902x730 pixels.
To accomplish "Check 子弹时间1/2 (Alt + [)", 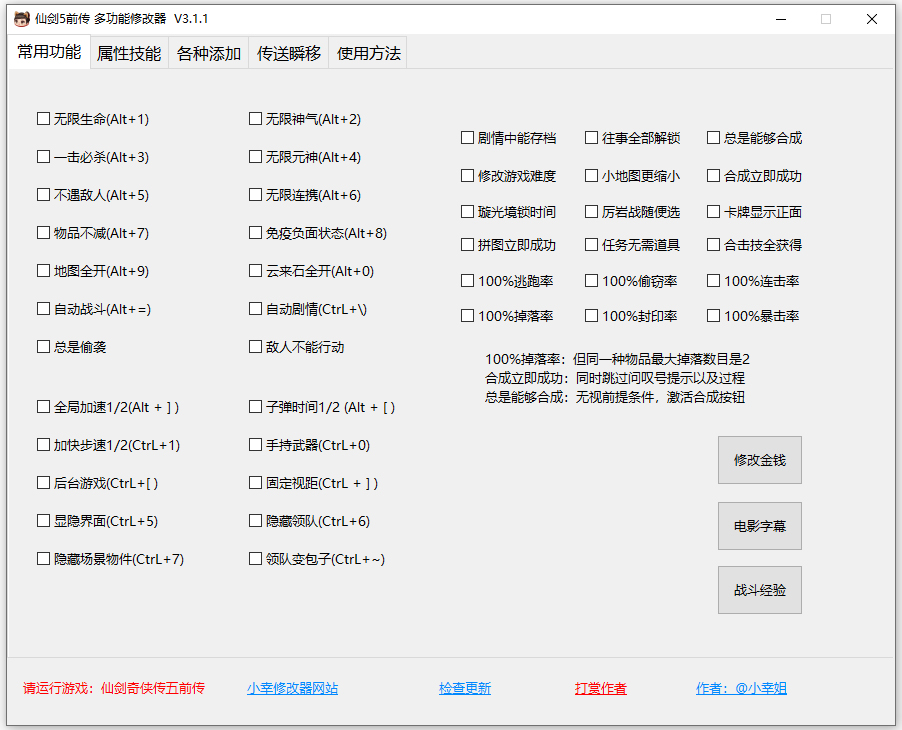I will [256, 406].
